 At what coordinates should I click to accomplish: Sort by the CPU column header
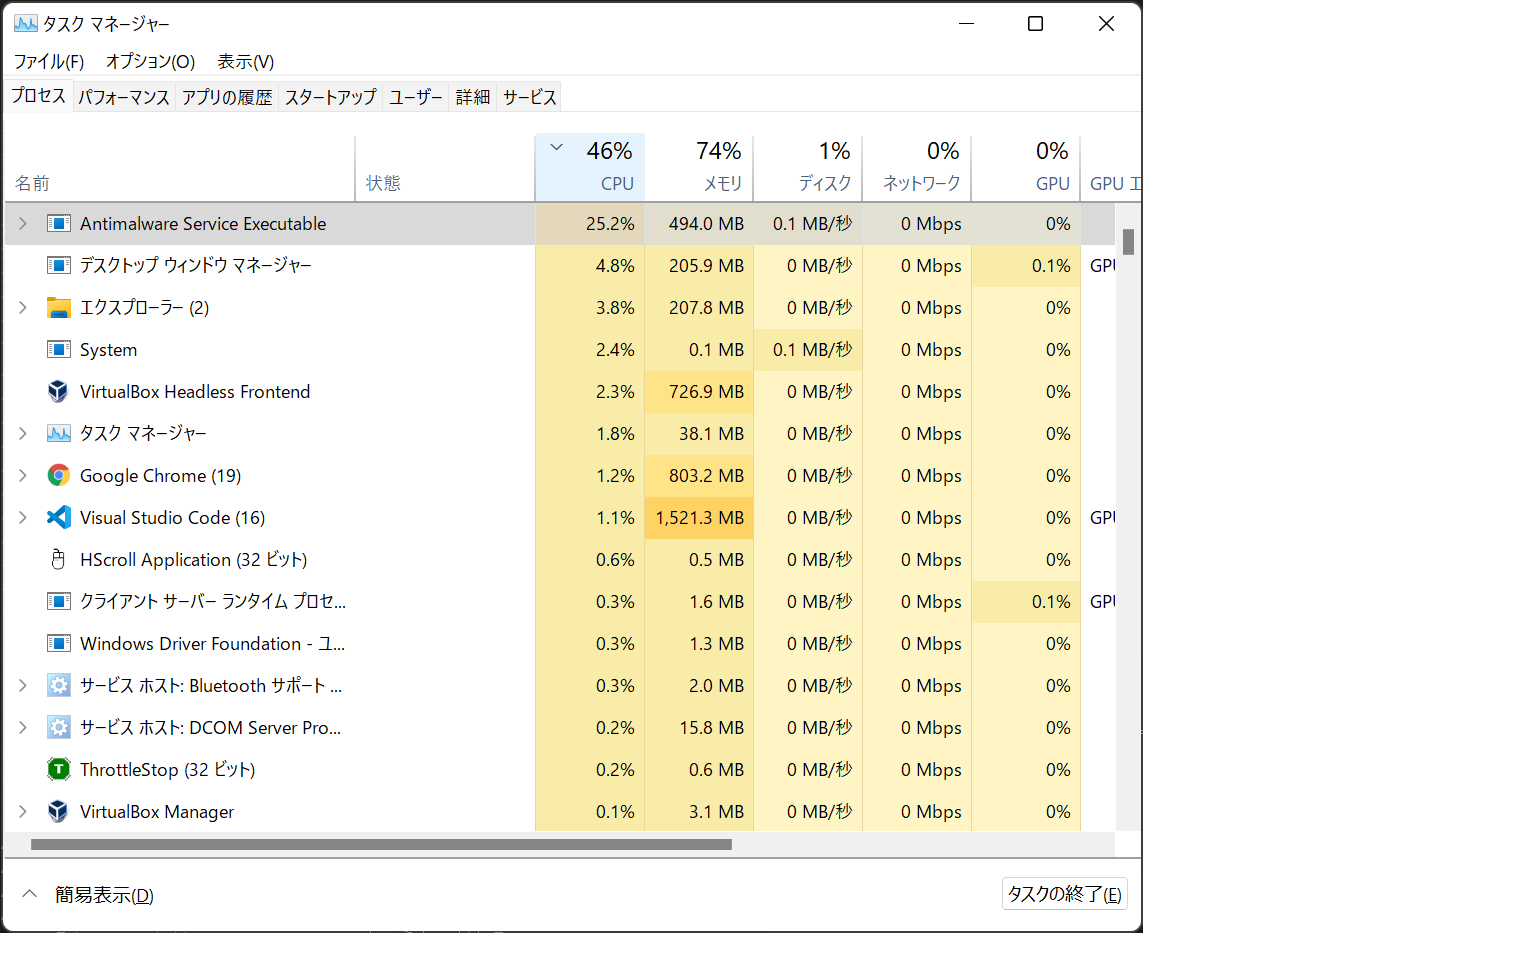click(590, 167)
